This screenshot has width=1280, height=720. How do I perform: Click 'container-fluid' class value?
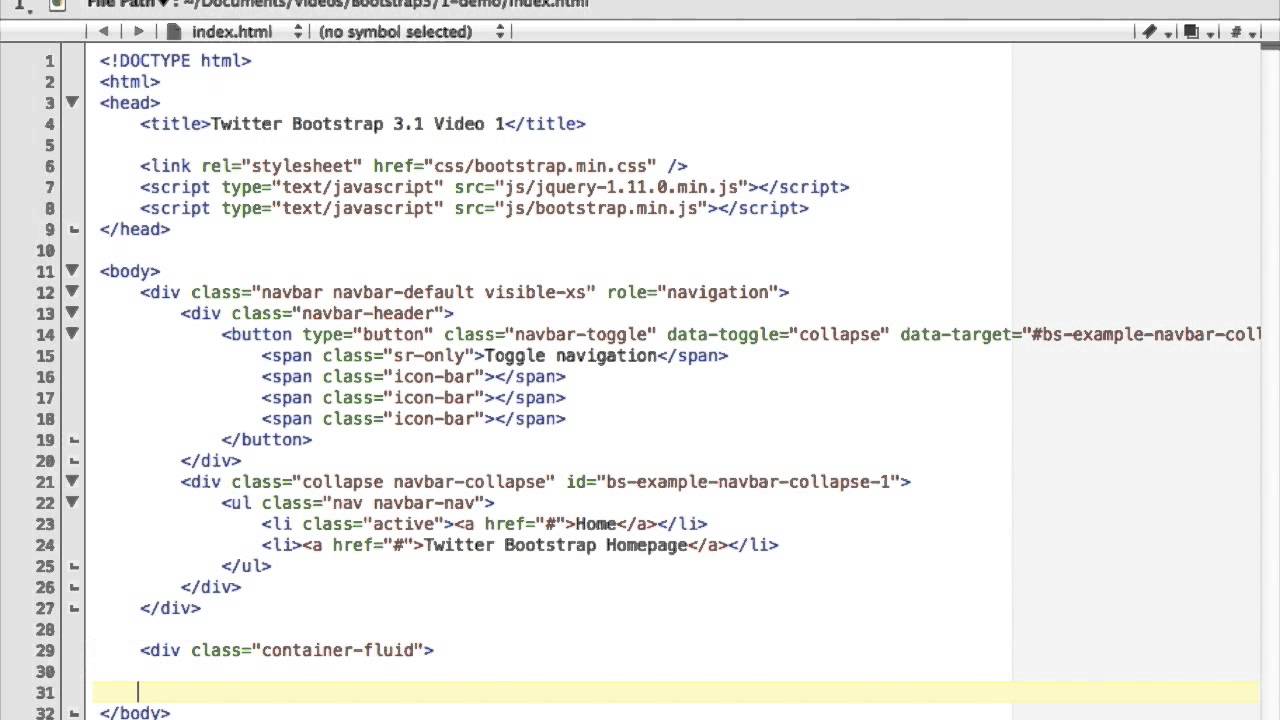(x=338, y=650)
